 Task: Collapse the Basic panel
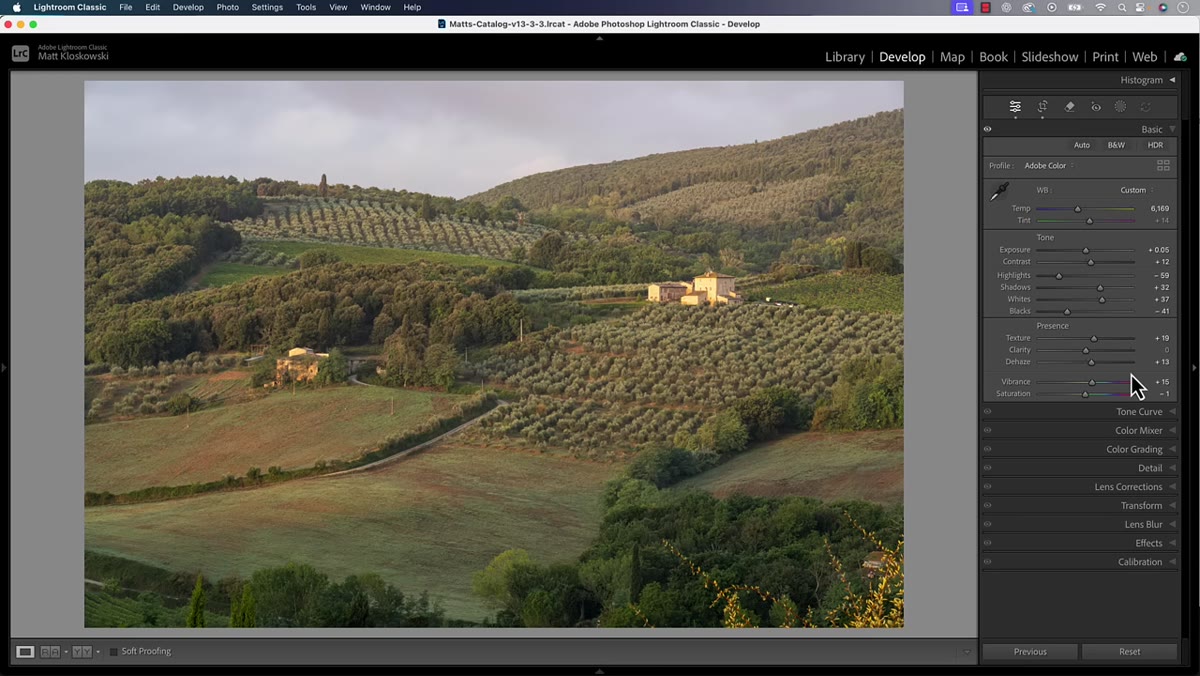pos(1172,129)
